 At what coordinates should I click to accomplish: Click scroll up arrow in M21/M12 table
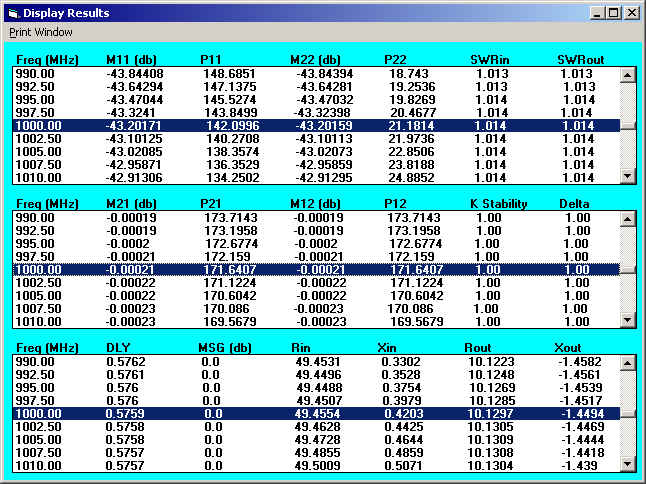point(627,218)
